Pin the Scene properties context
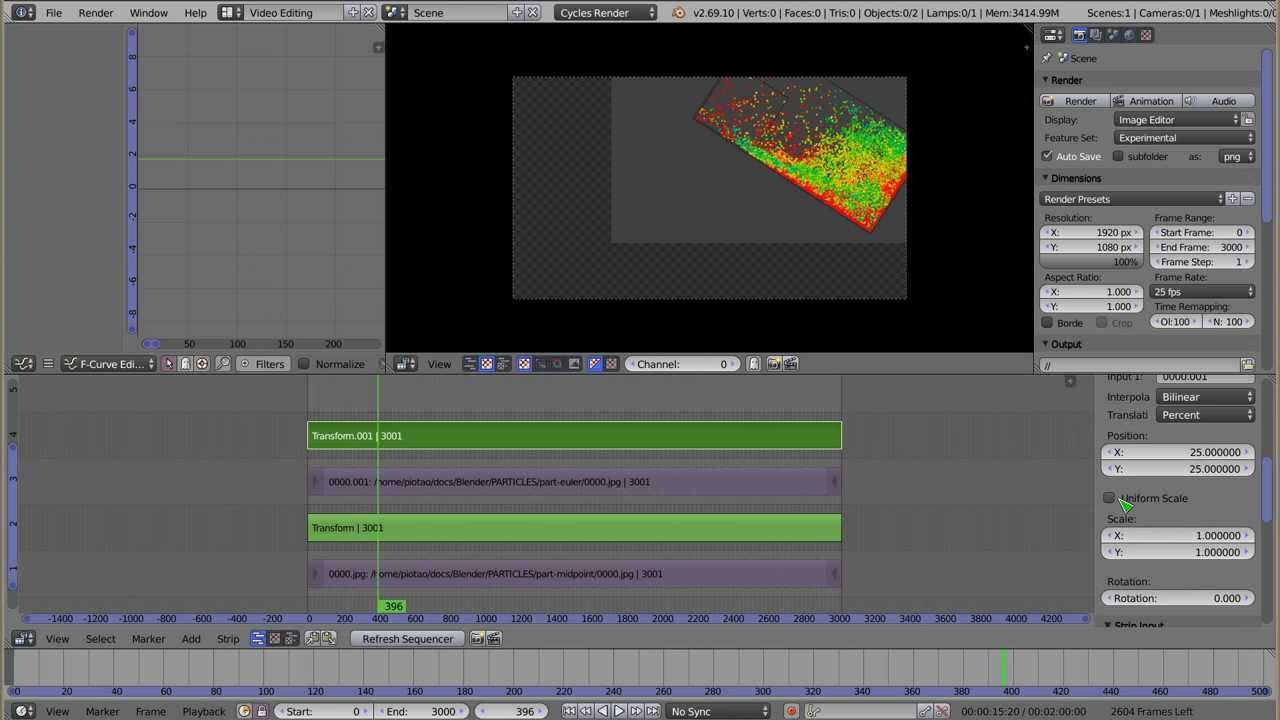This screenshot has width=1280, height=720. coord(1046,58)
